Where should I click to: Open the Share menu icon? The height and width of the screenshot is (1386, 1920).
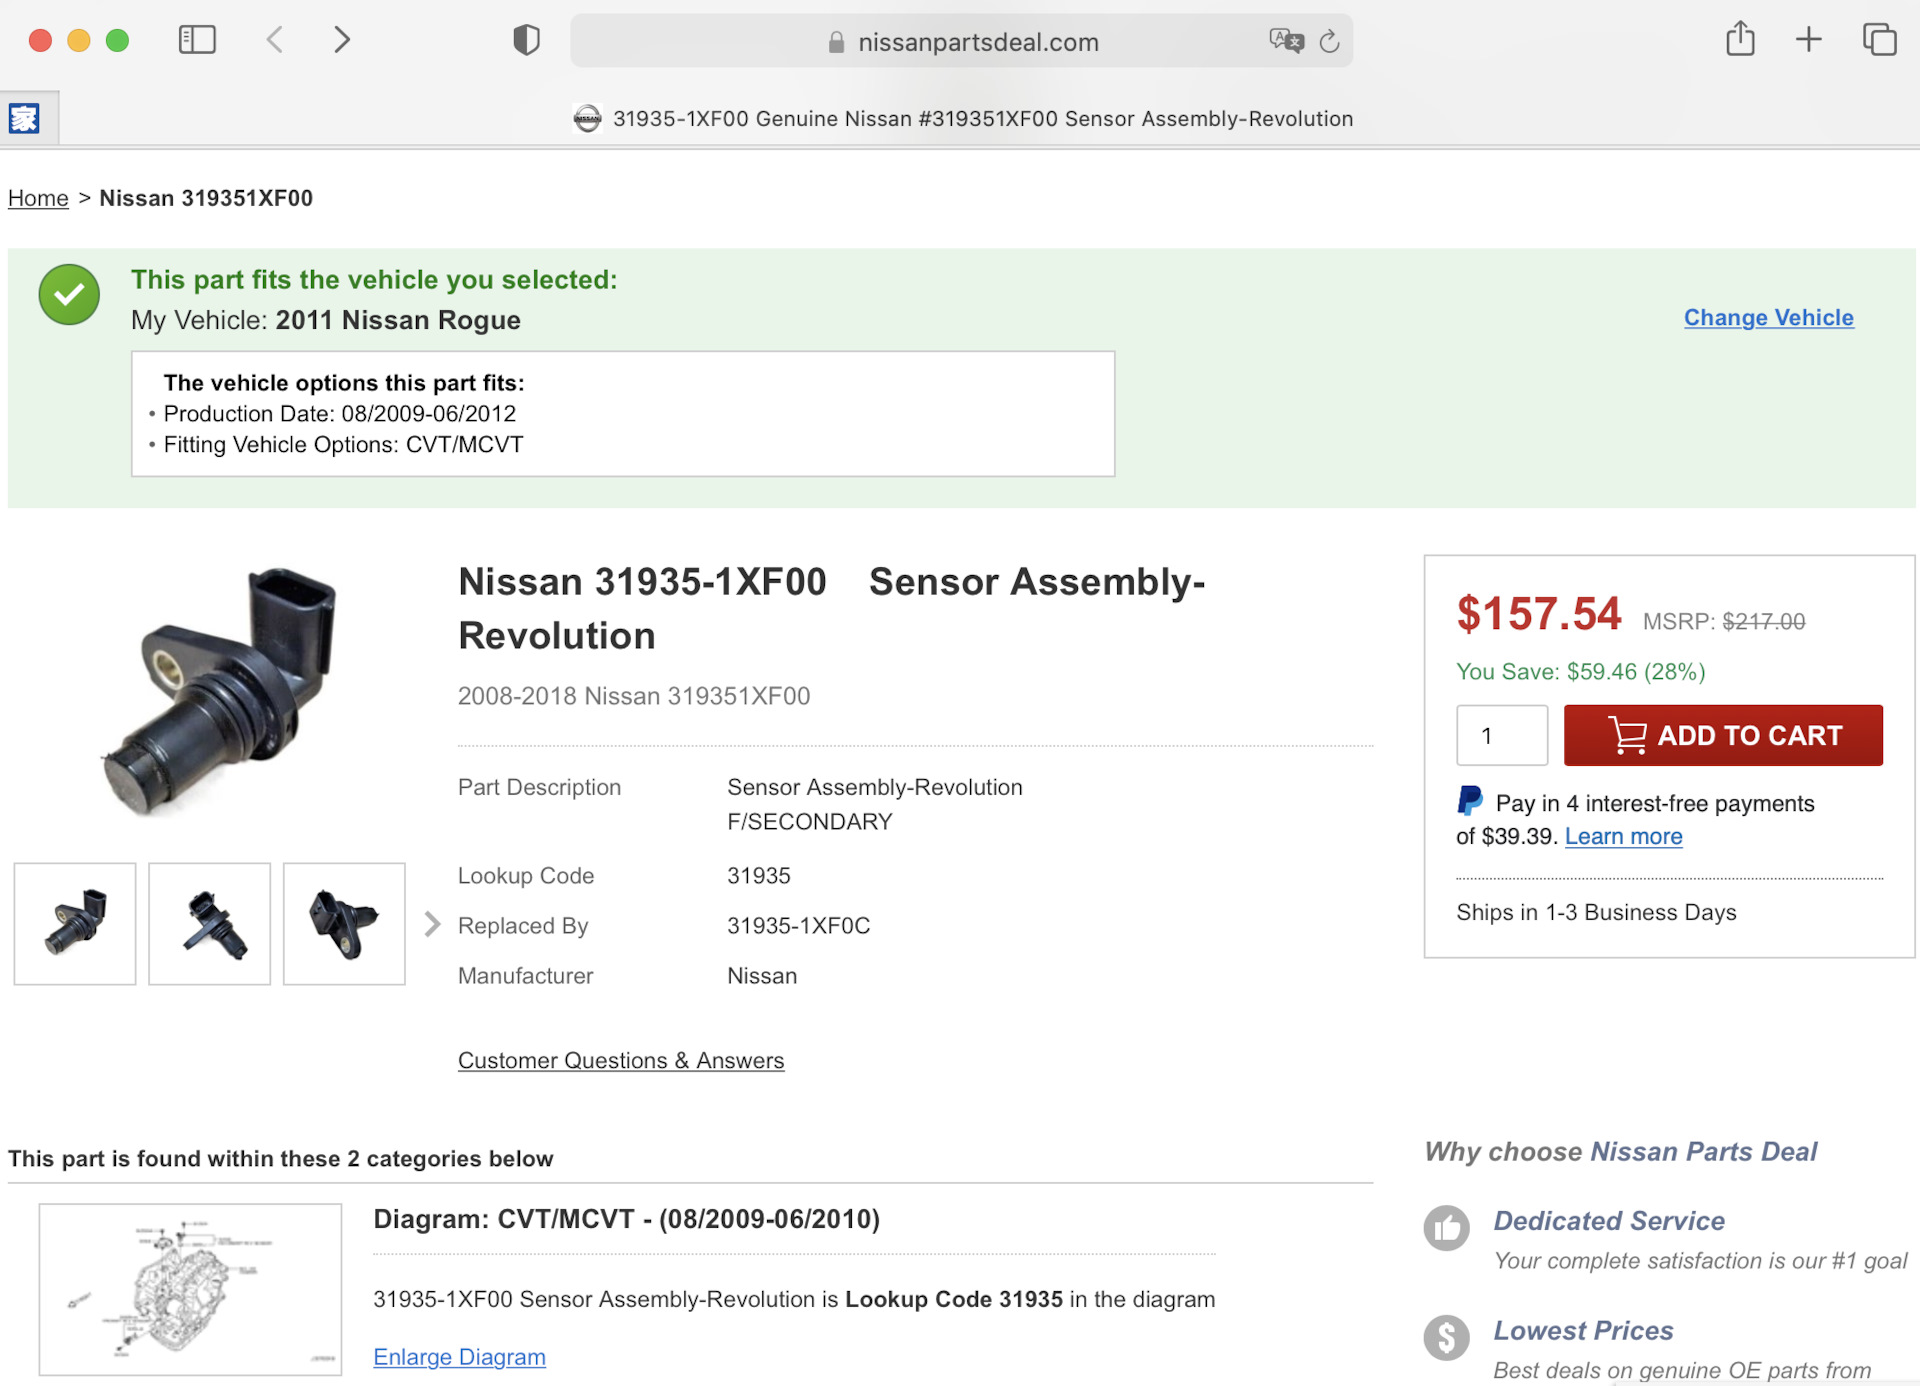[1740, 39]
